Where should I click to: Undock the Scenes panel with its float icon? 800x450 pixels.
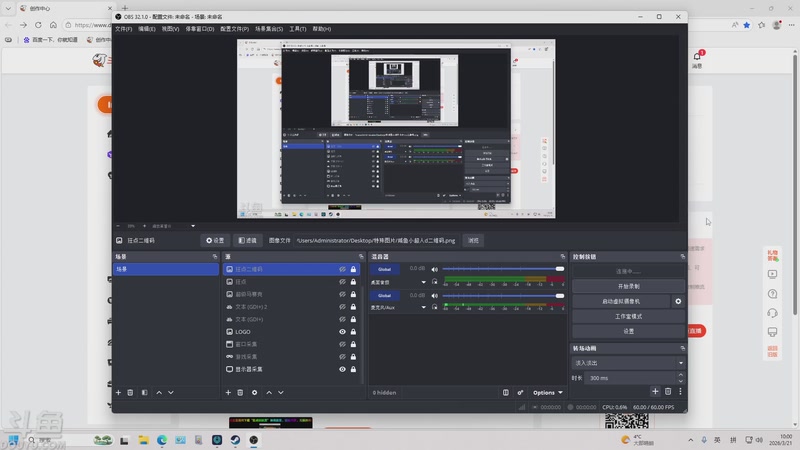pyautogui.click(x=215, y=256)
